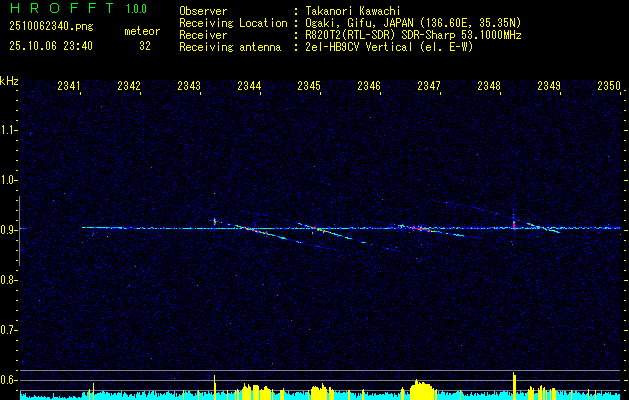Select the observer name Takanori Kawachi
629x400 pixels.
[353, 11]
